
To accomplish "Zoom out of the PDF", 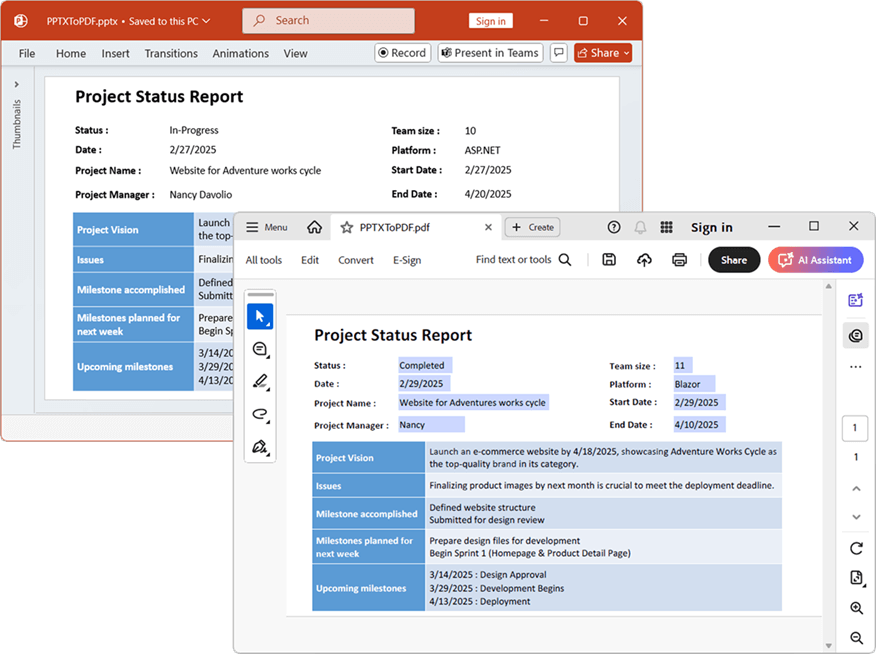I will coord(856,637).
